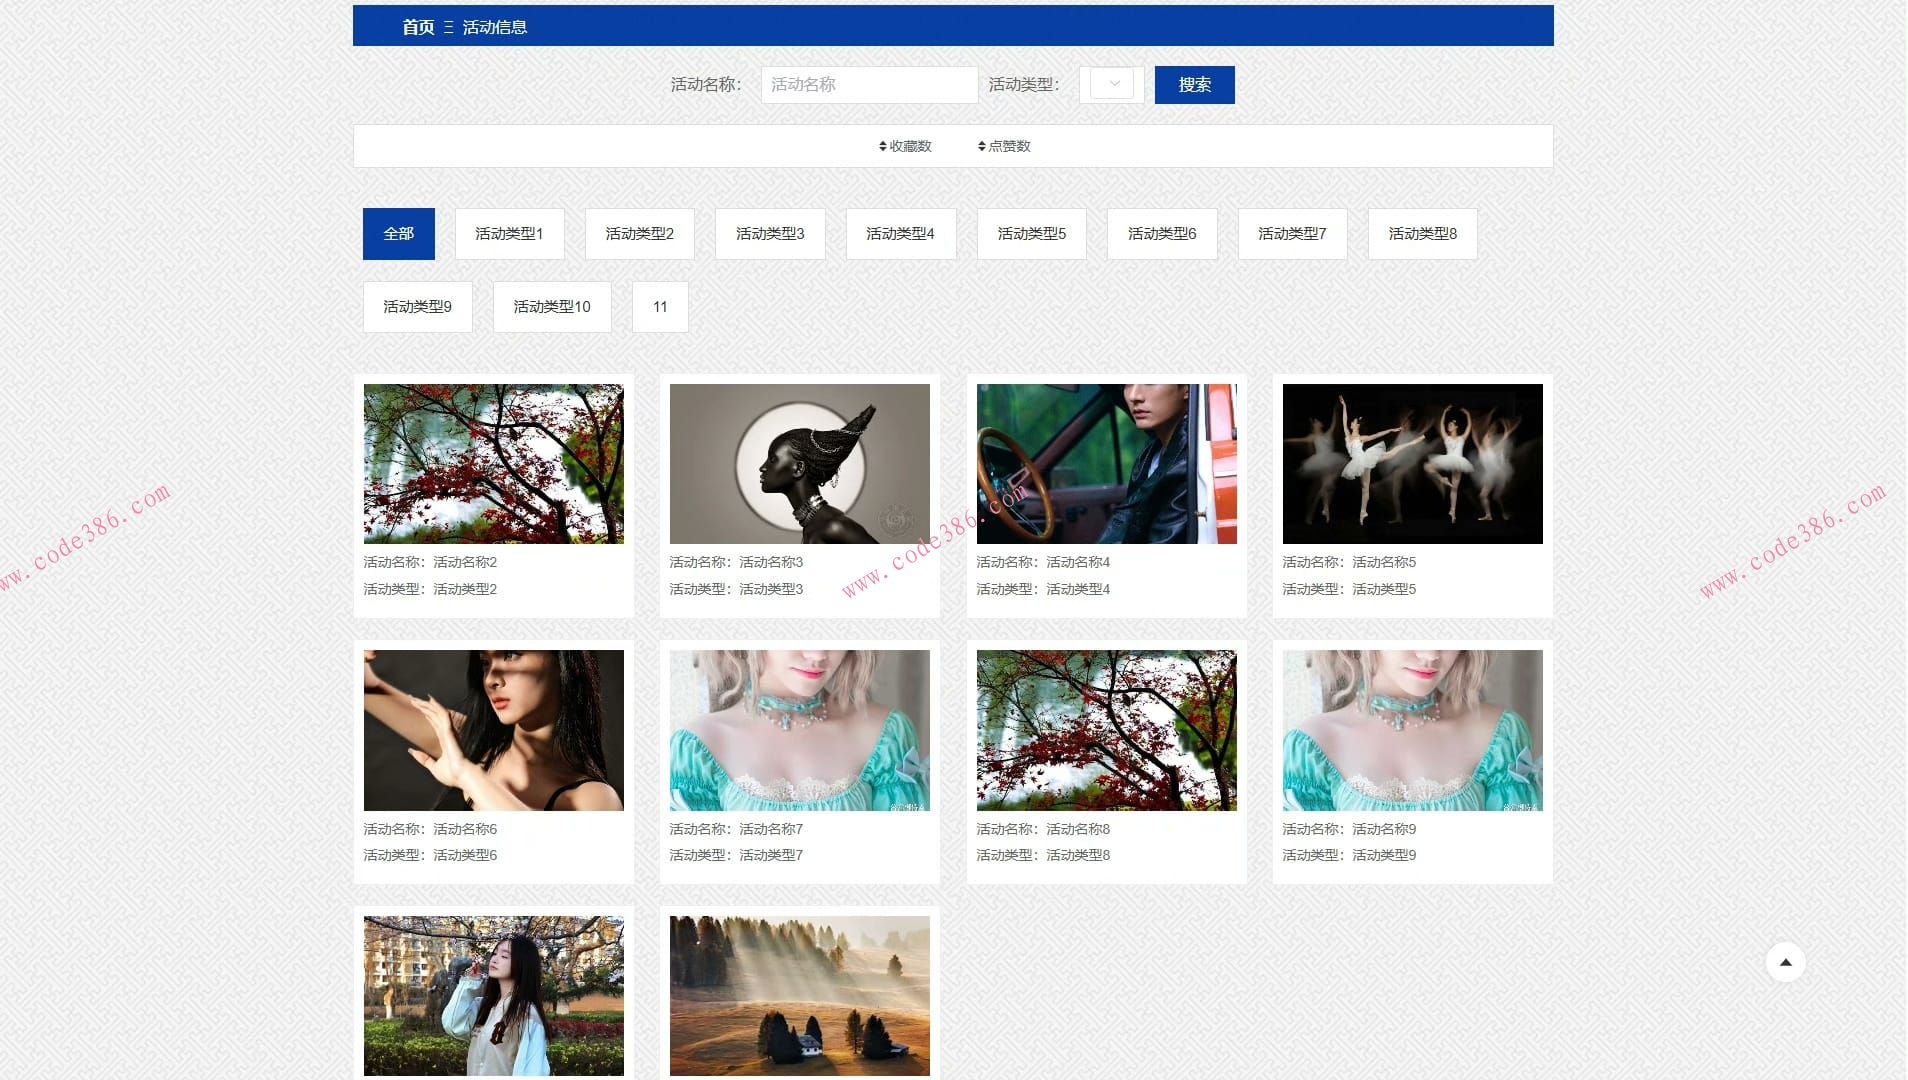
Task: Open the red maple tree thumbnail 活动名称2
Action: [x=493, y=464]
